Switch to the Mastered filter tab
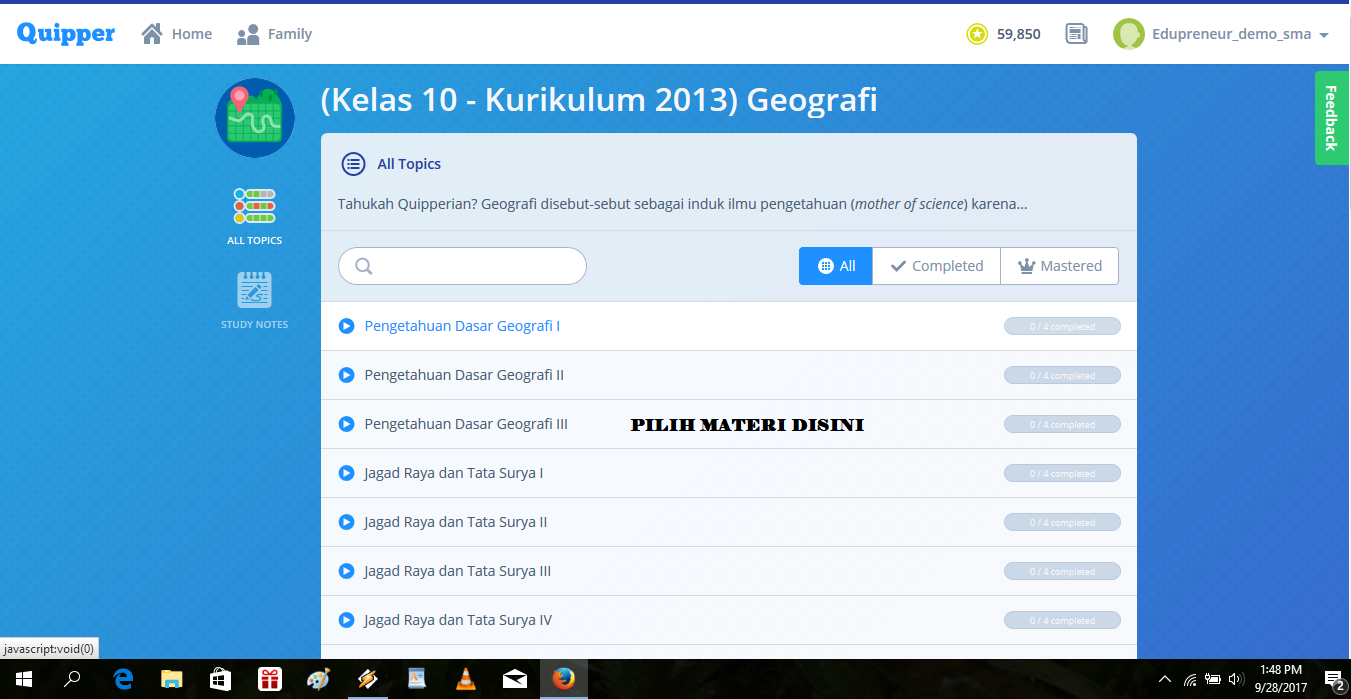 pyautogui.click(x=1059, y=265)
